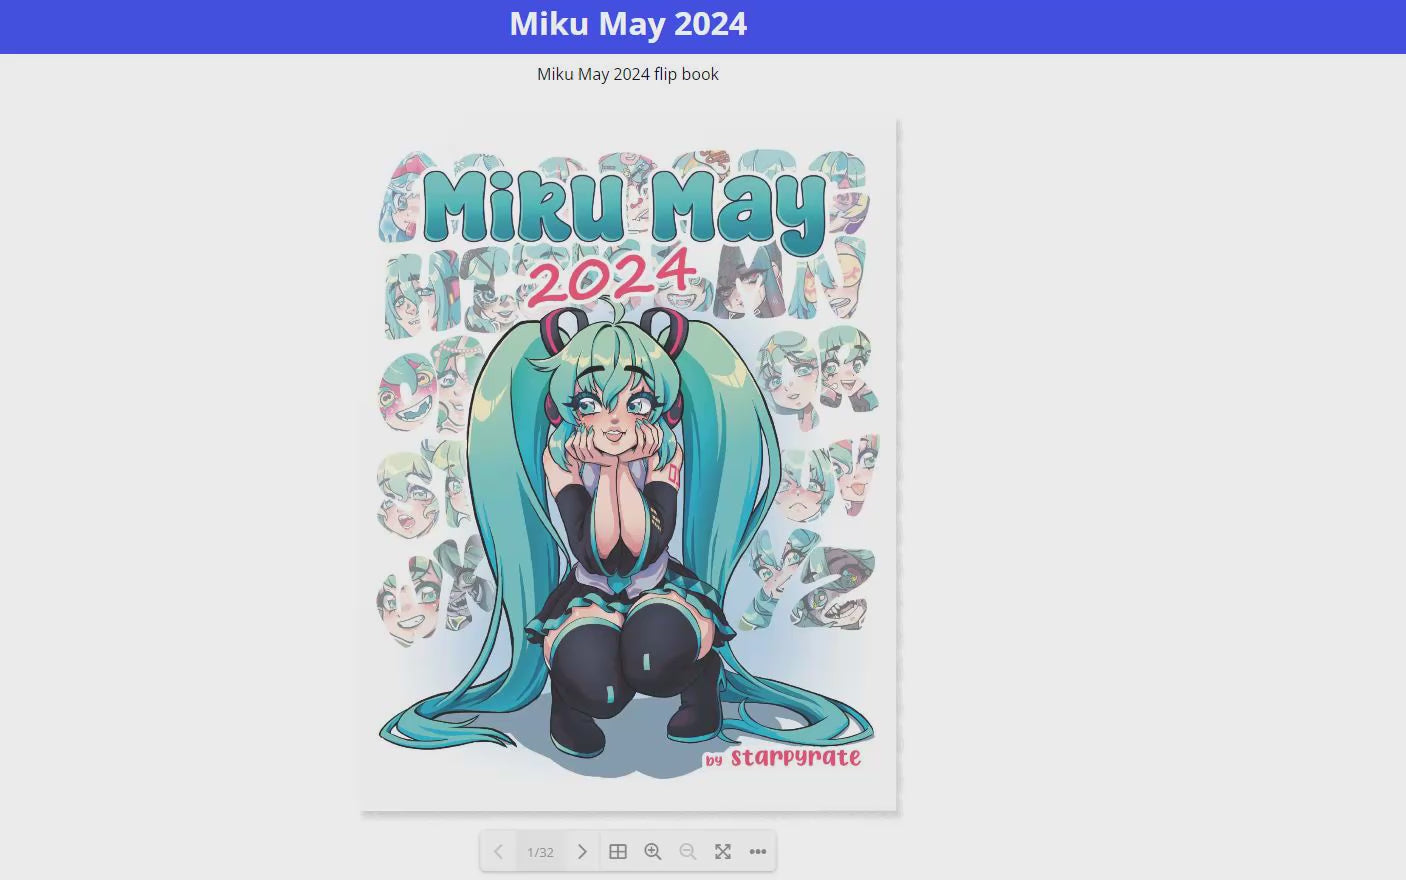
Task: Open the page thumbnails grid view
Action: tap(618, 852)
